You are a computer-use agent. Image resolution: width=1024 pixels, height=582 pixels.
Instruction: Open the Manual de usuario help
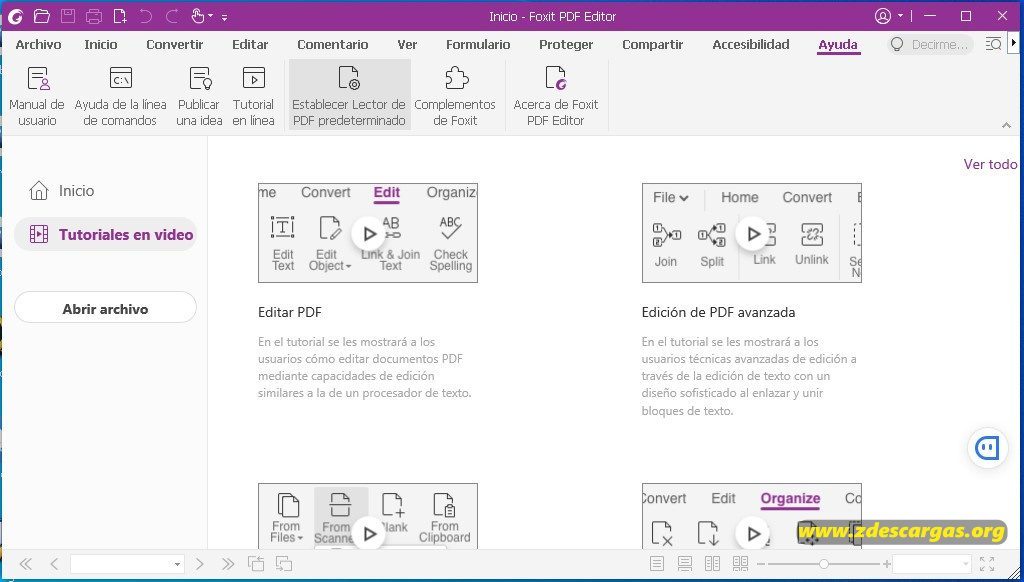tap(37, 95)
